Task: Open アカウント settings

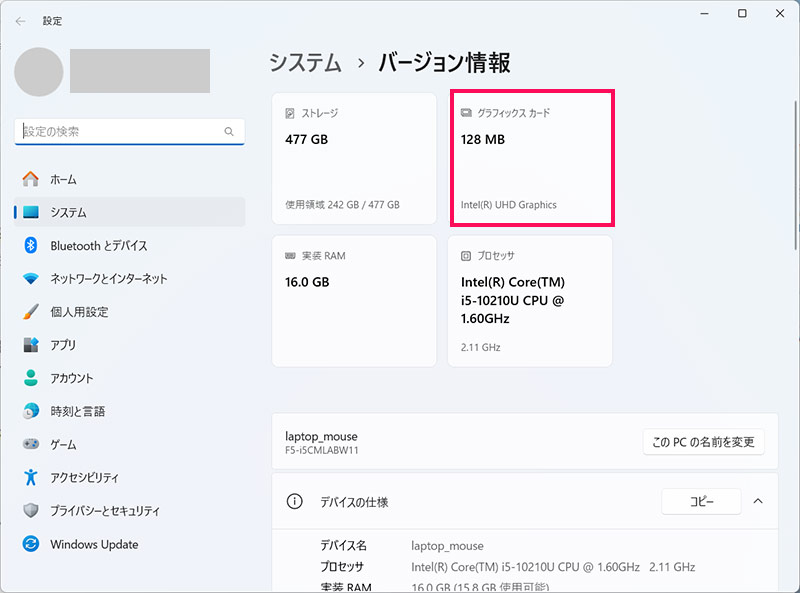Action: tap(130, 378)
